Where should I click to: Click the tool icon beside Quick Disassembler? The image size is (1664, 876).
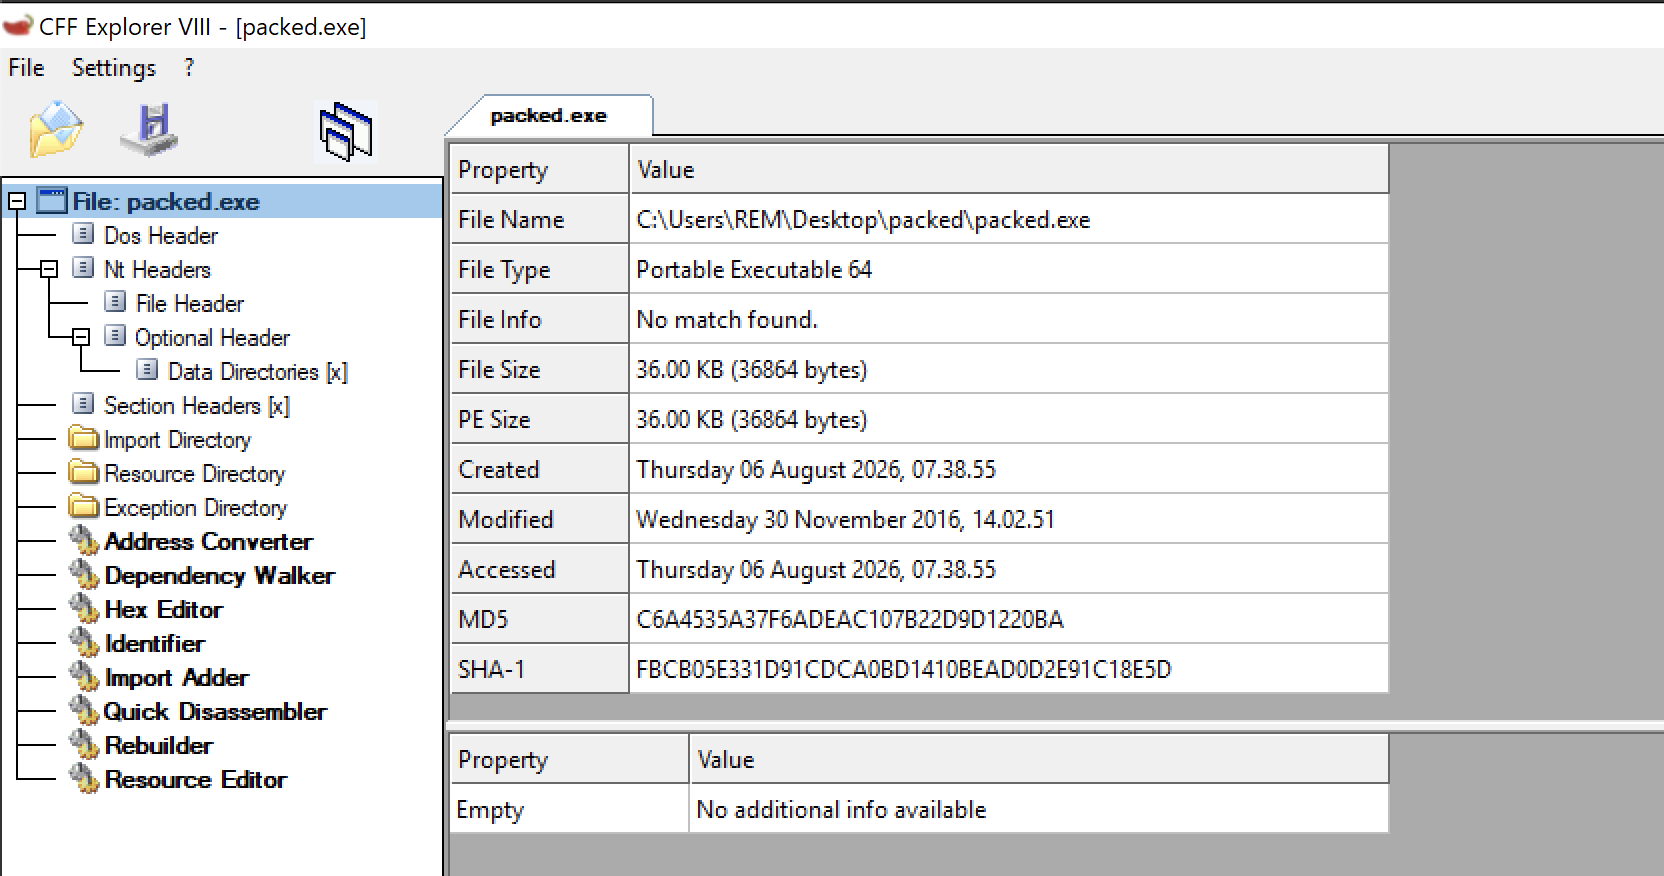[84, 710]
